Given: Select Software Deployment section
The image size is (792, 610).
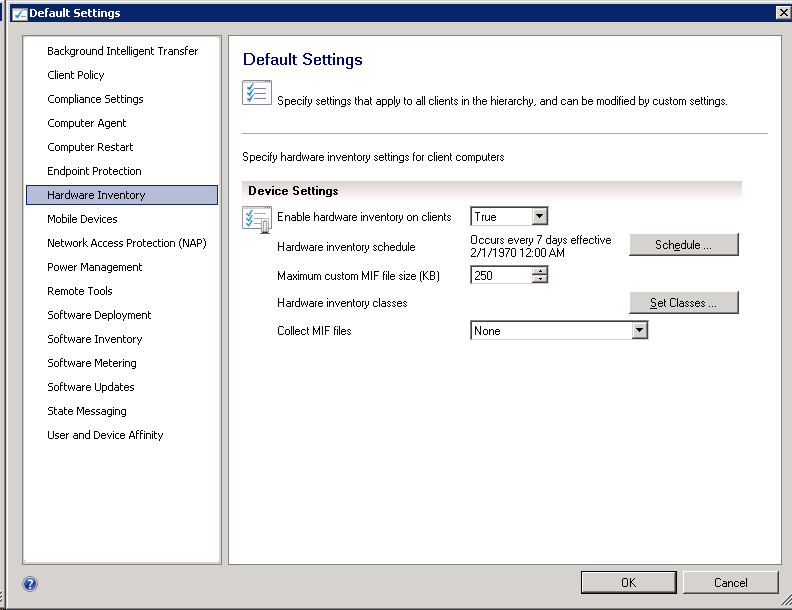Looking at the screenshot, I should [x=122, y=315].
